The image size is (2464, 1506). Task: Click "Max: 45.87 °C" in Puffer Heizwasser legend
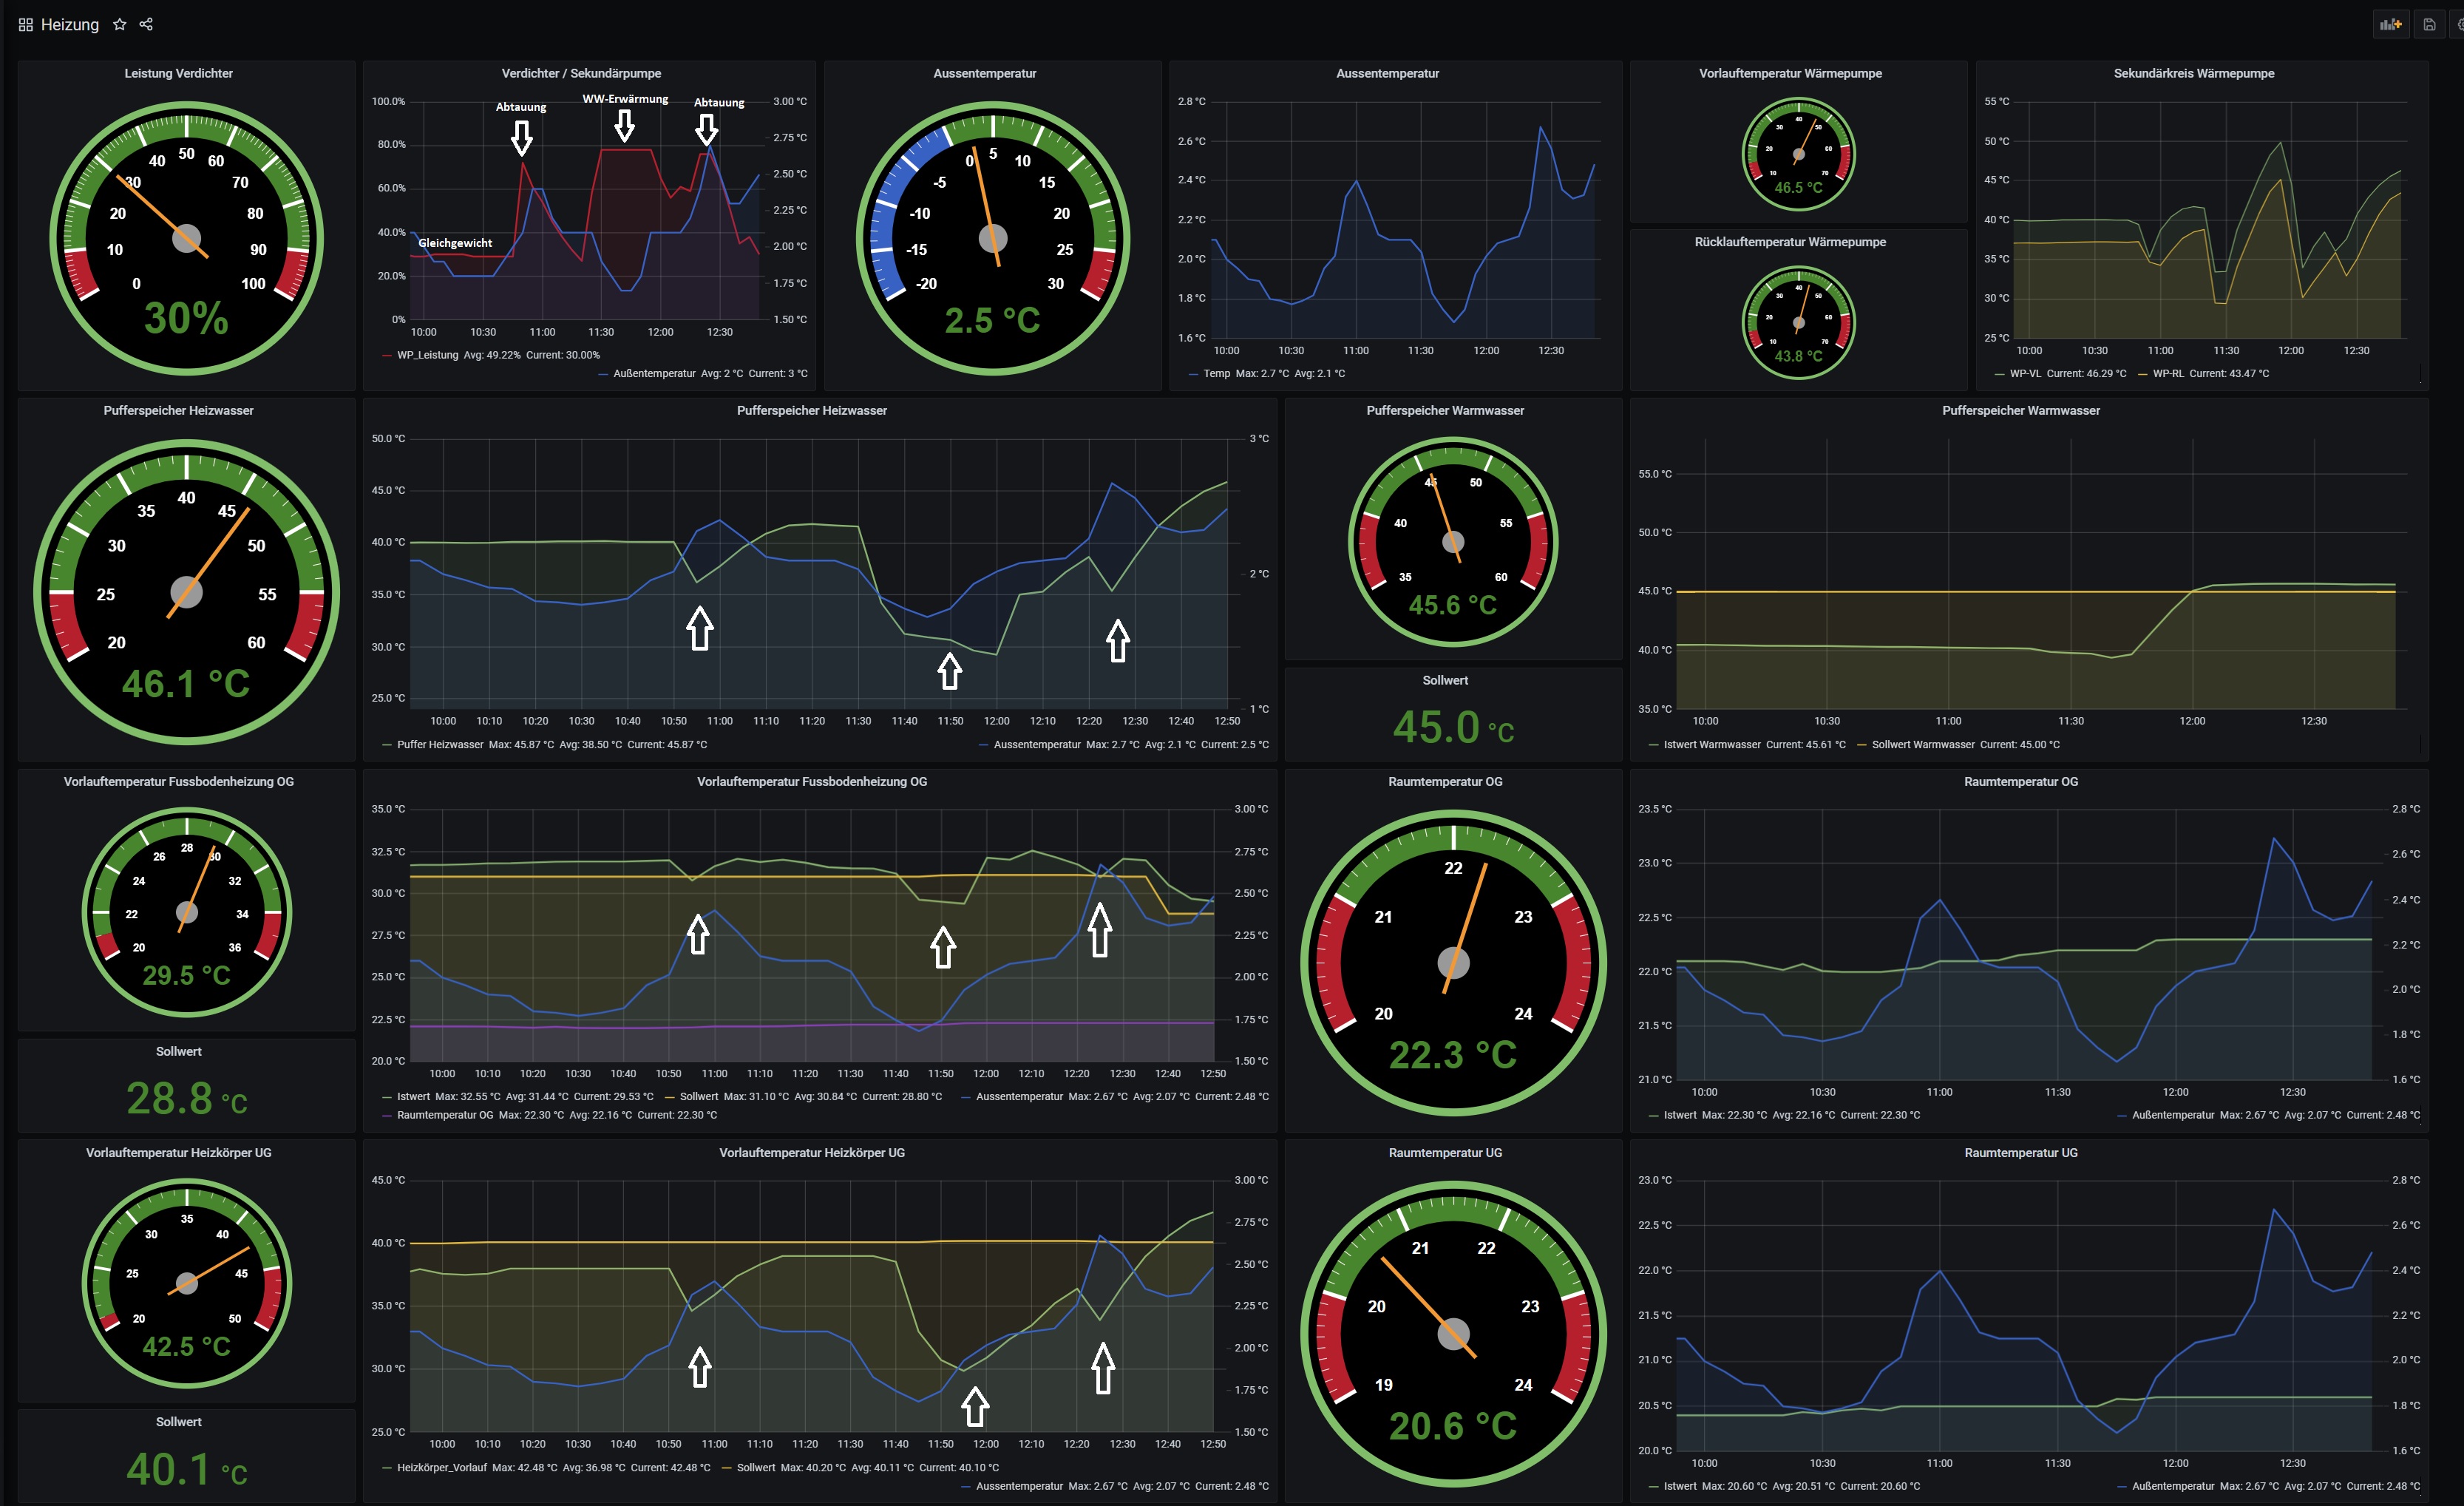[521, 744]
